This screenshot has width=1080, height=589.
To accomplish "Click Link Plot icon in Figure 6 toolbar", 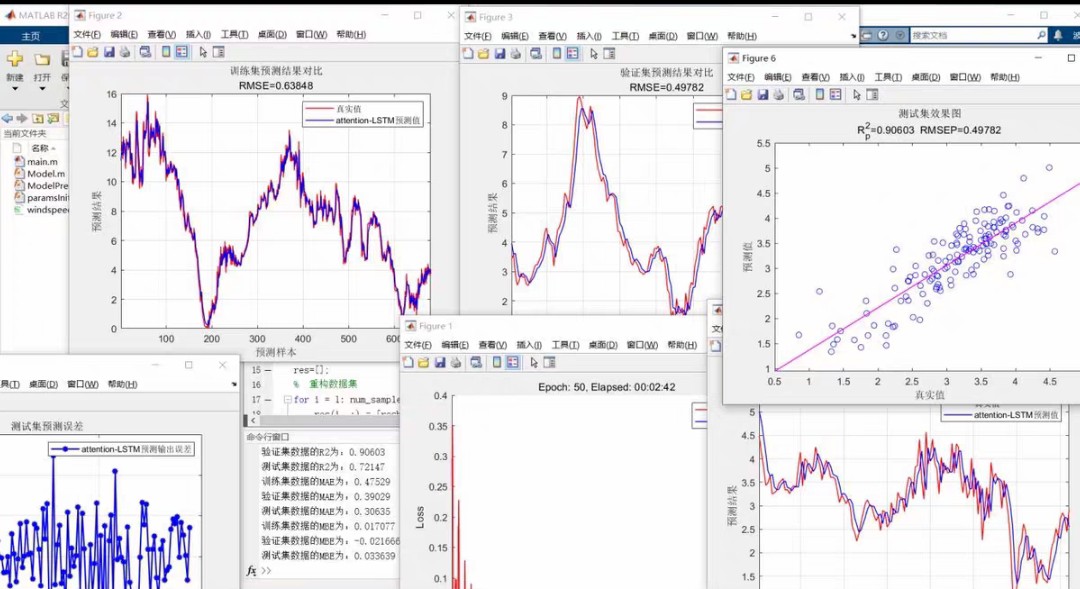I will (799, 95).
